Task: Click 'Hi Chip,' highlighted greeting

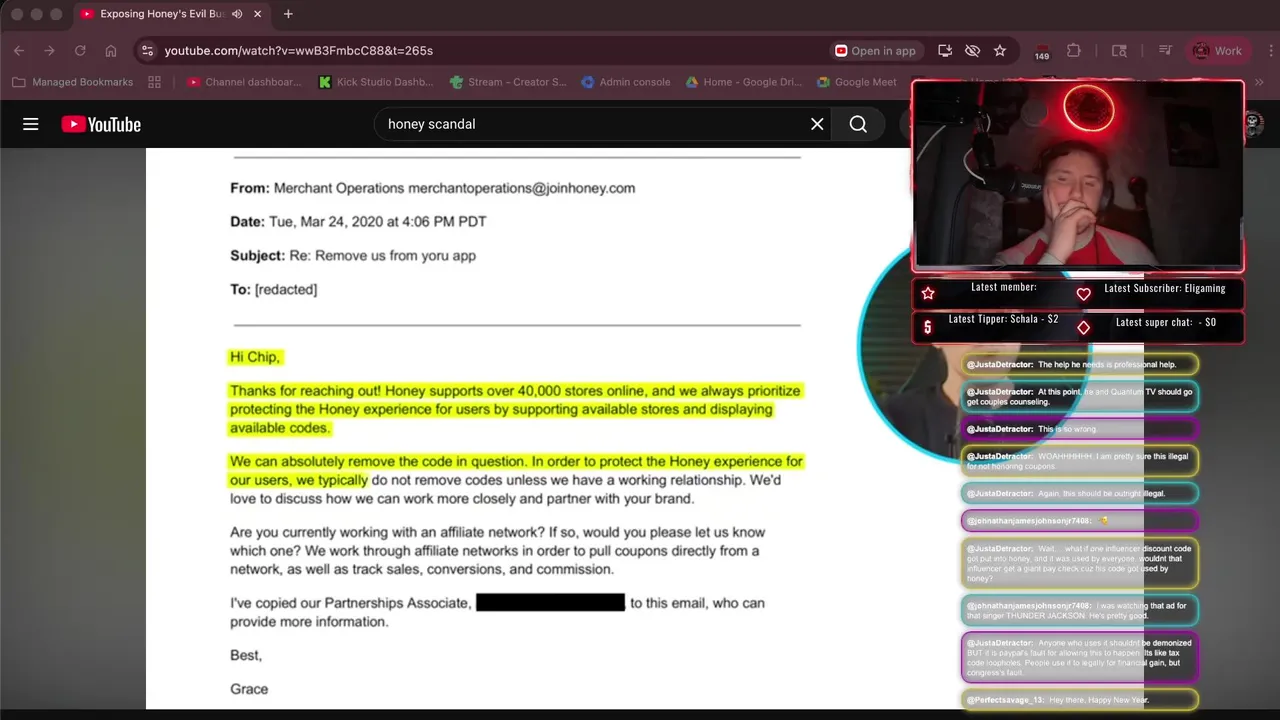Action: tap(256, 357)
